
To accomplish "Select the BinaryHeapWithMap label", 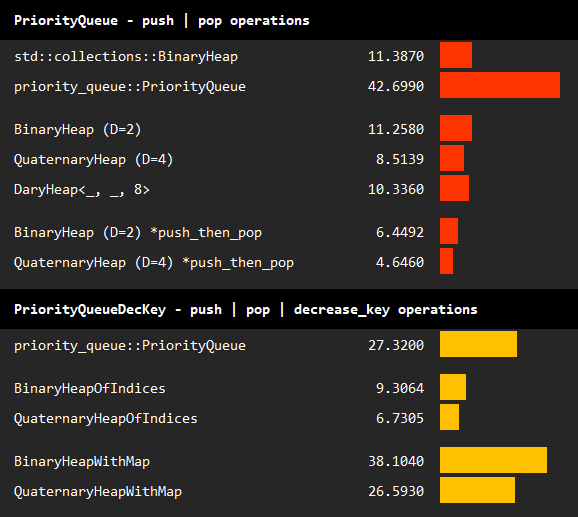I will click(x=82, y=461).
